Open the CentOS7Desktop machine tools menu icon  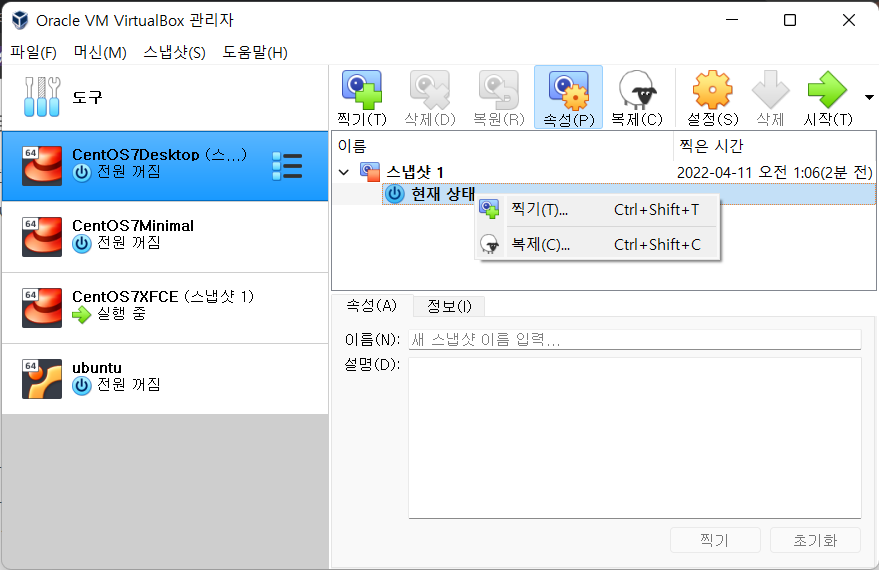pyautogui.click(x=287, y=166)
